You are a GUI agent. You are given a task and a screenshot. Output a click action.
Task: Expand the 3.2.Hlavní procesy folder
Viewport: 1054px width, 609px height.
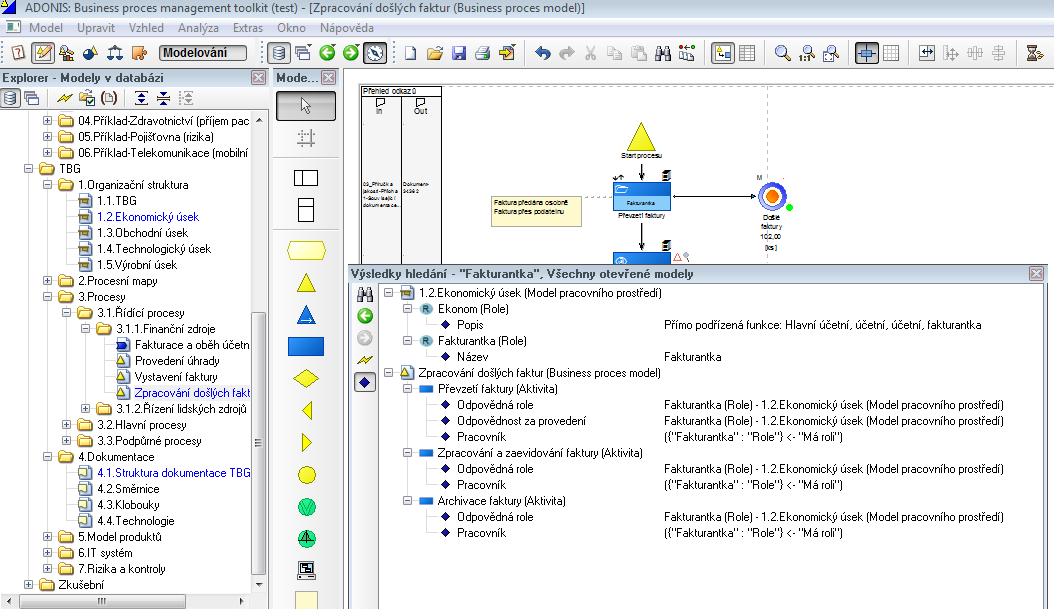(67, 425)
